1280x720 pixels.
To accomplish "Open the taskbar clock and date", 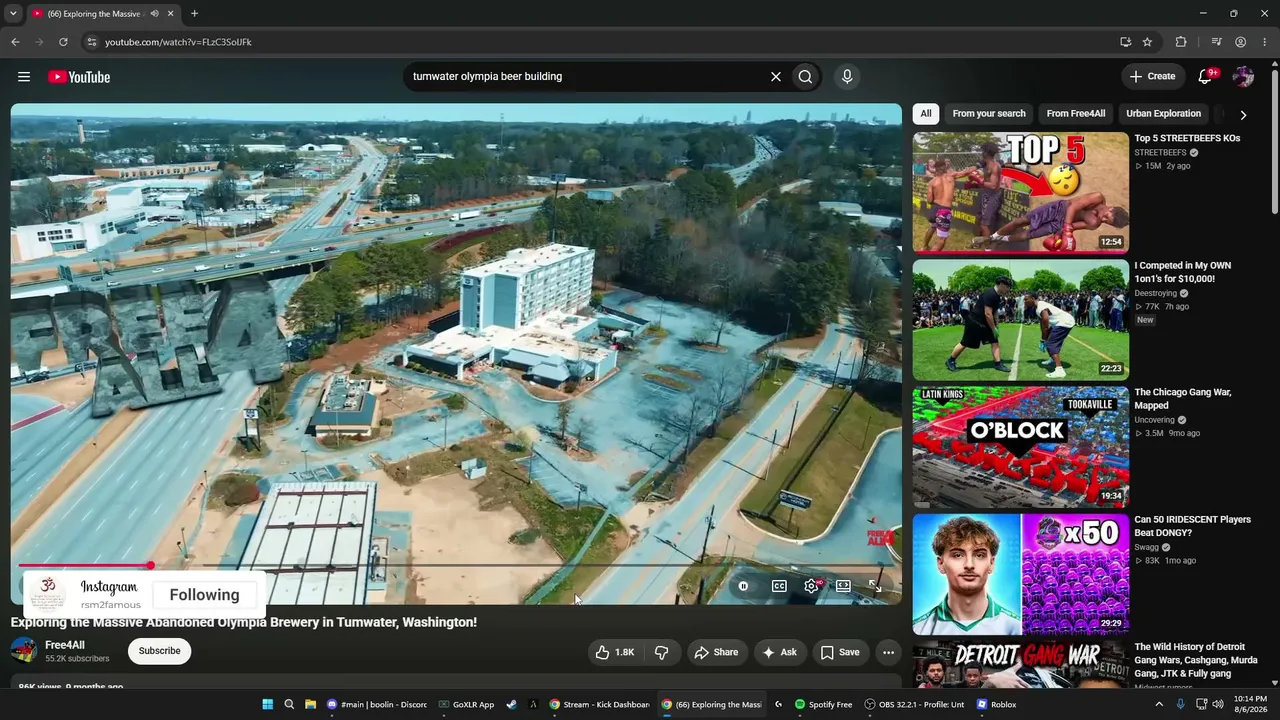I will click(x=1252, y=704).
